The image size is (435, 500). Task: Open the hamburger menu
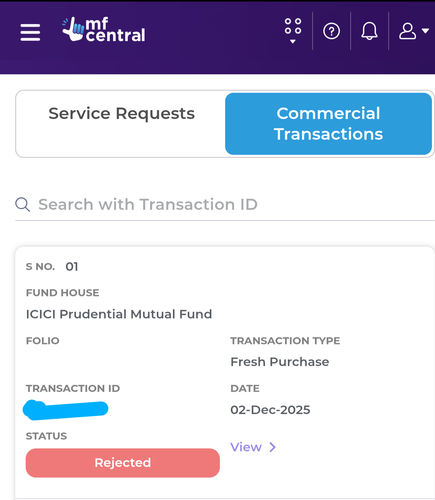(x=30, y=32)
